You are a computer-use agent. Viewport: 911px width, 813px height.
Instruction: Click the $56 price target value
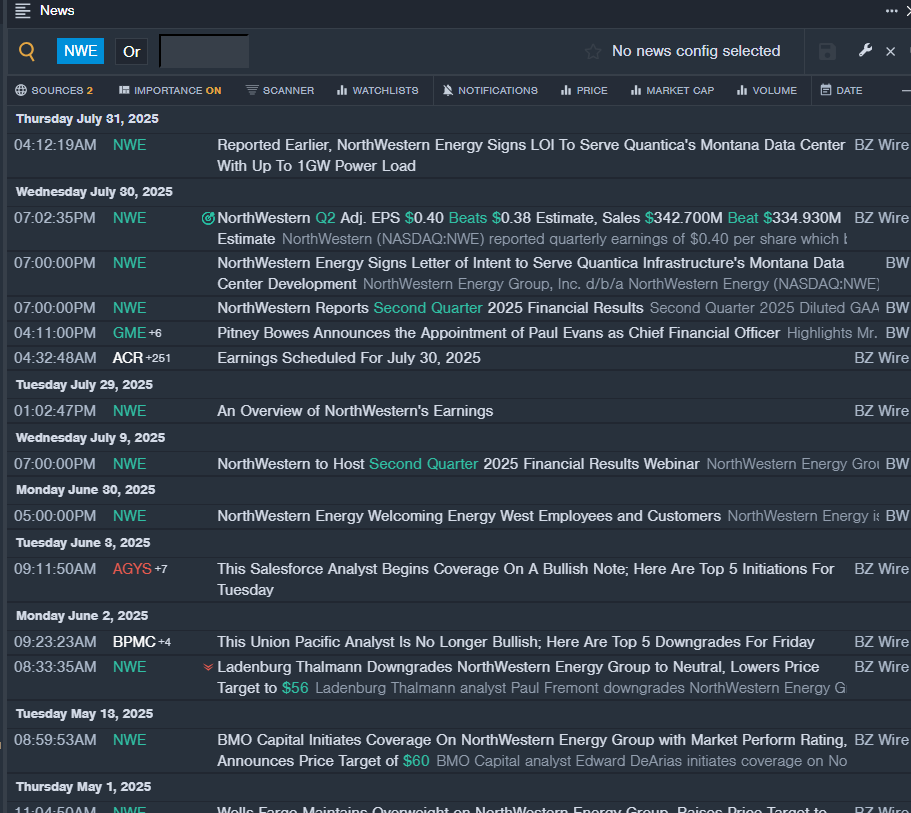pyautogui.click(x=295, y=688)
